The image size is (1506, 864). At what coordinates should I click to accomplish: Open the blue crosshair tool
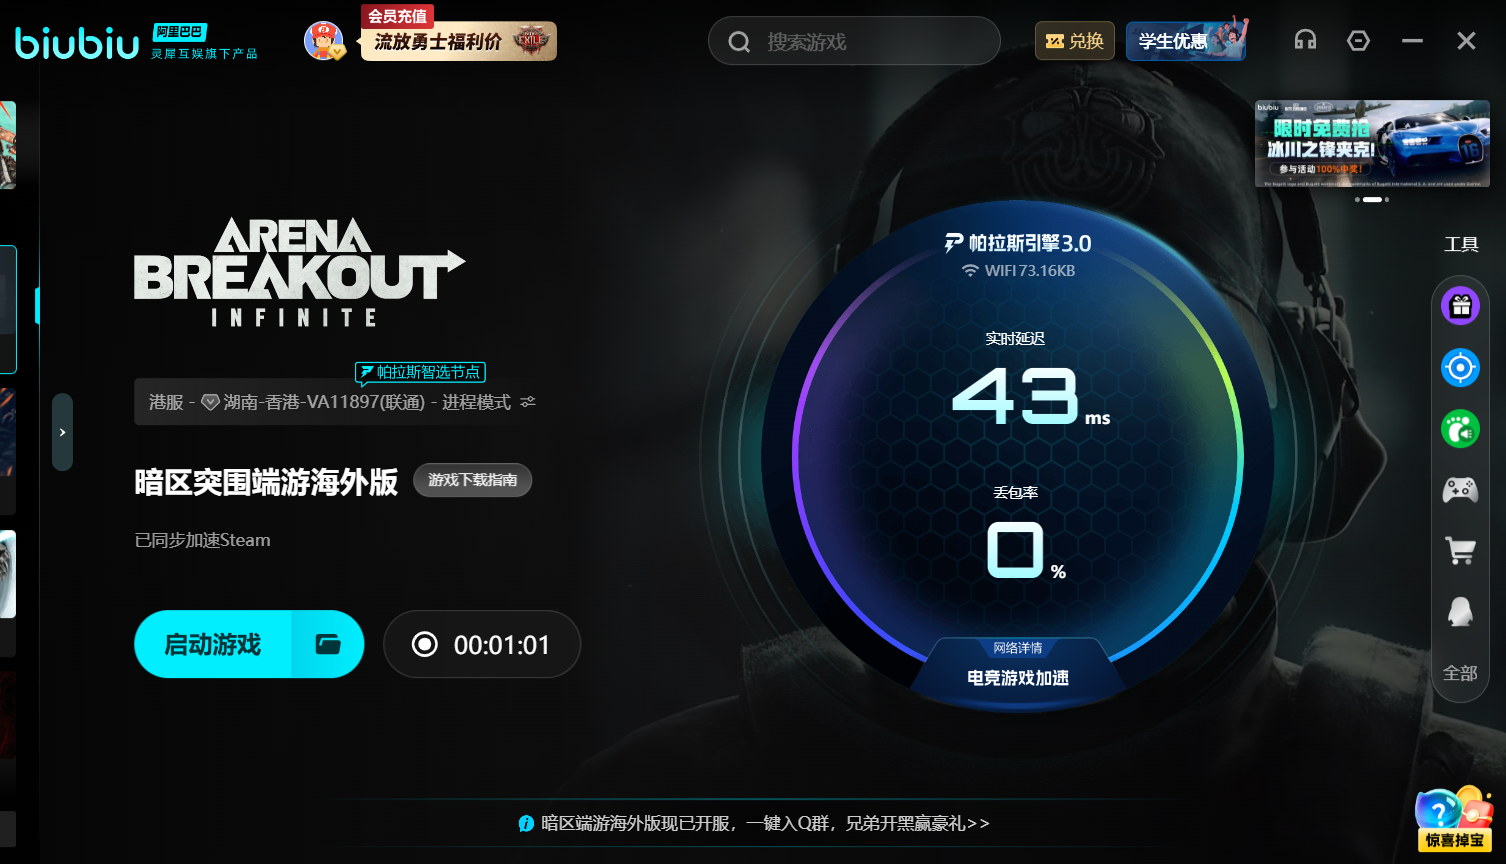click(1460, 368)
